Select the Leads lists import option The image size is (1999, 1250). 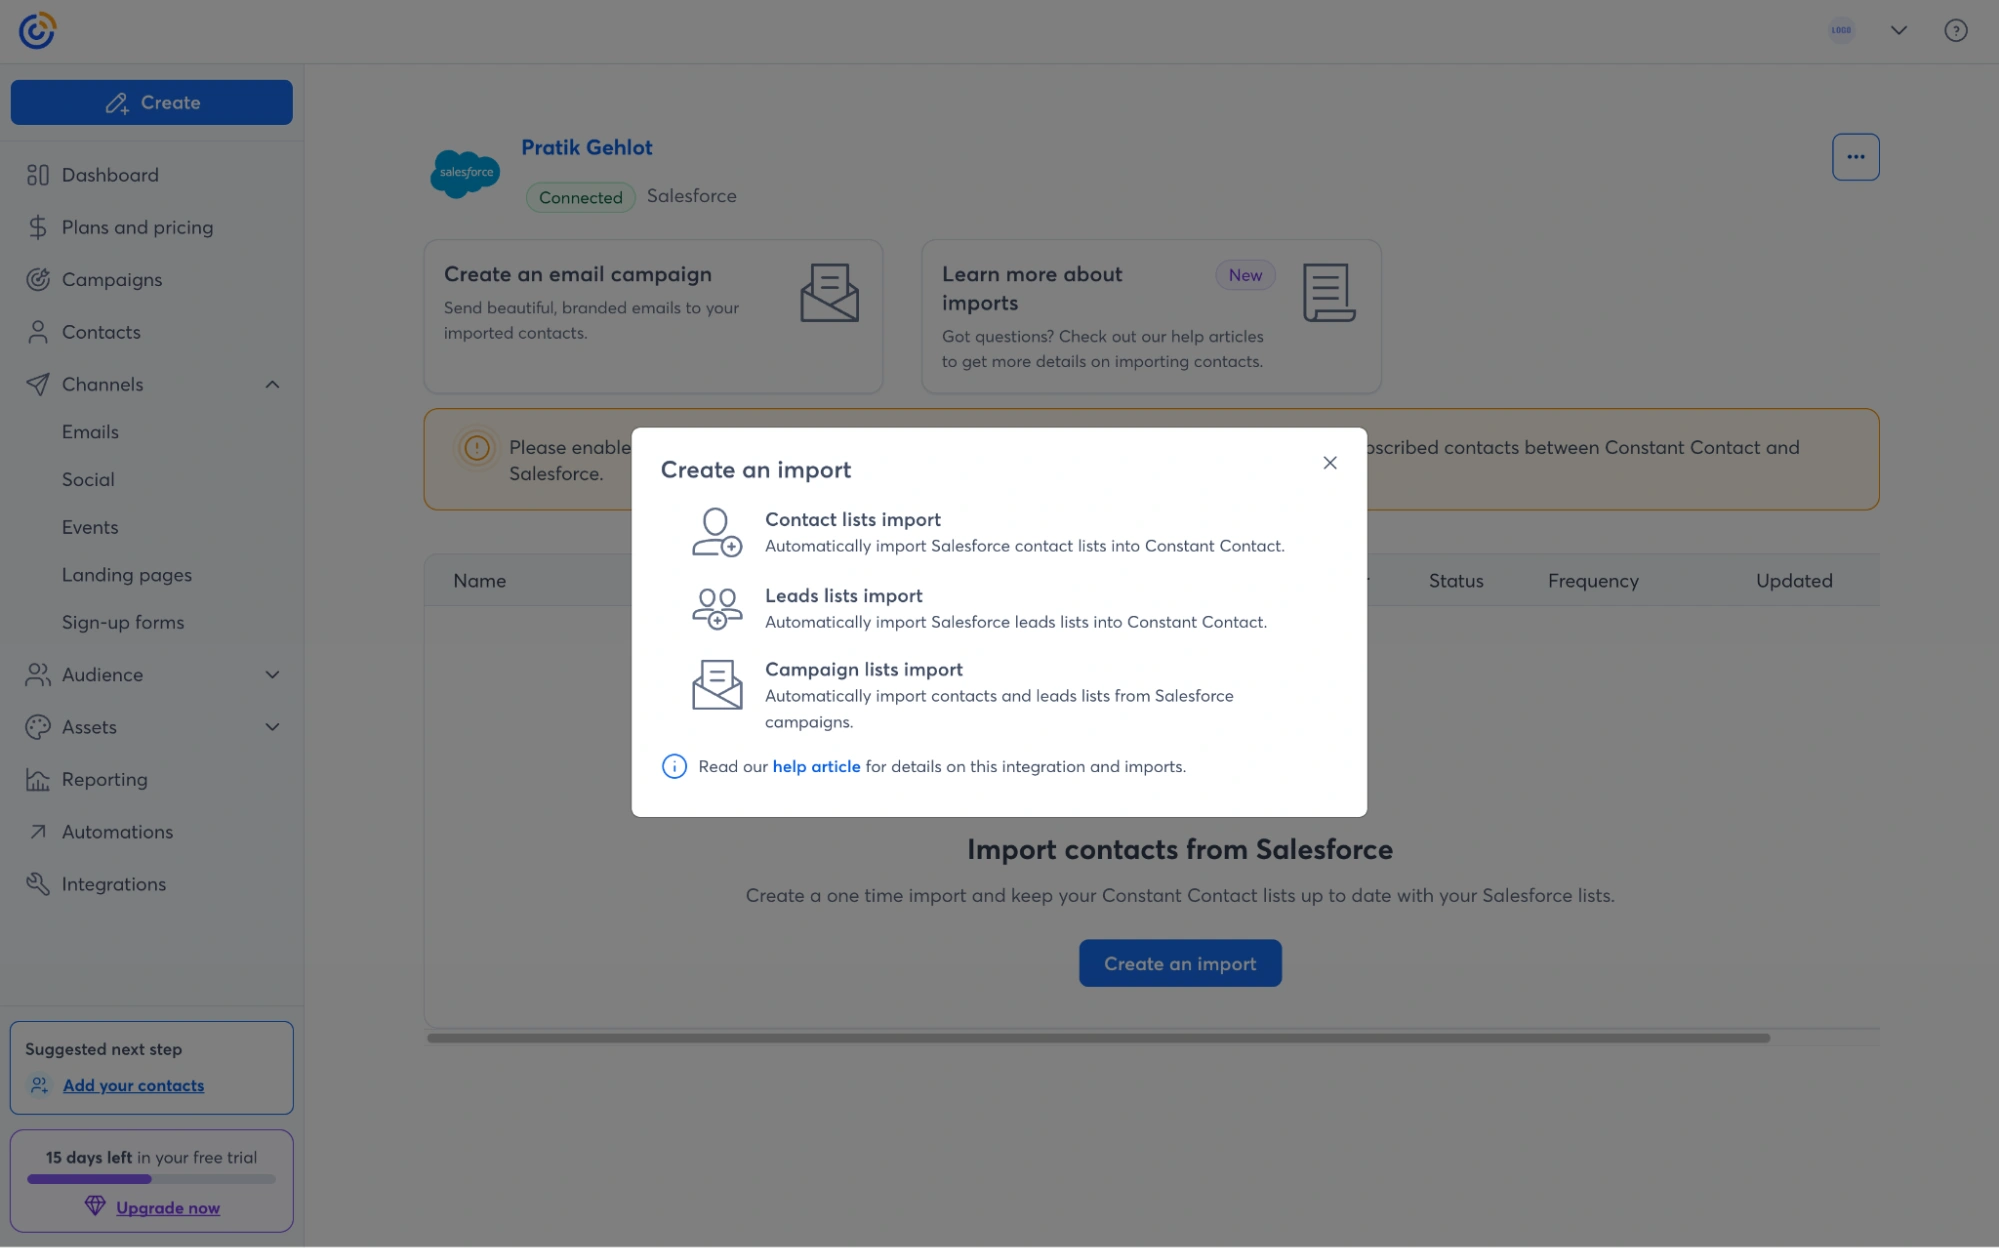(x=843, y=595)
